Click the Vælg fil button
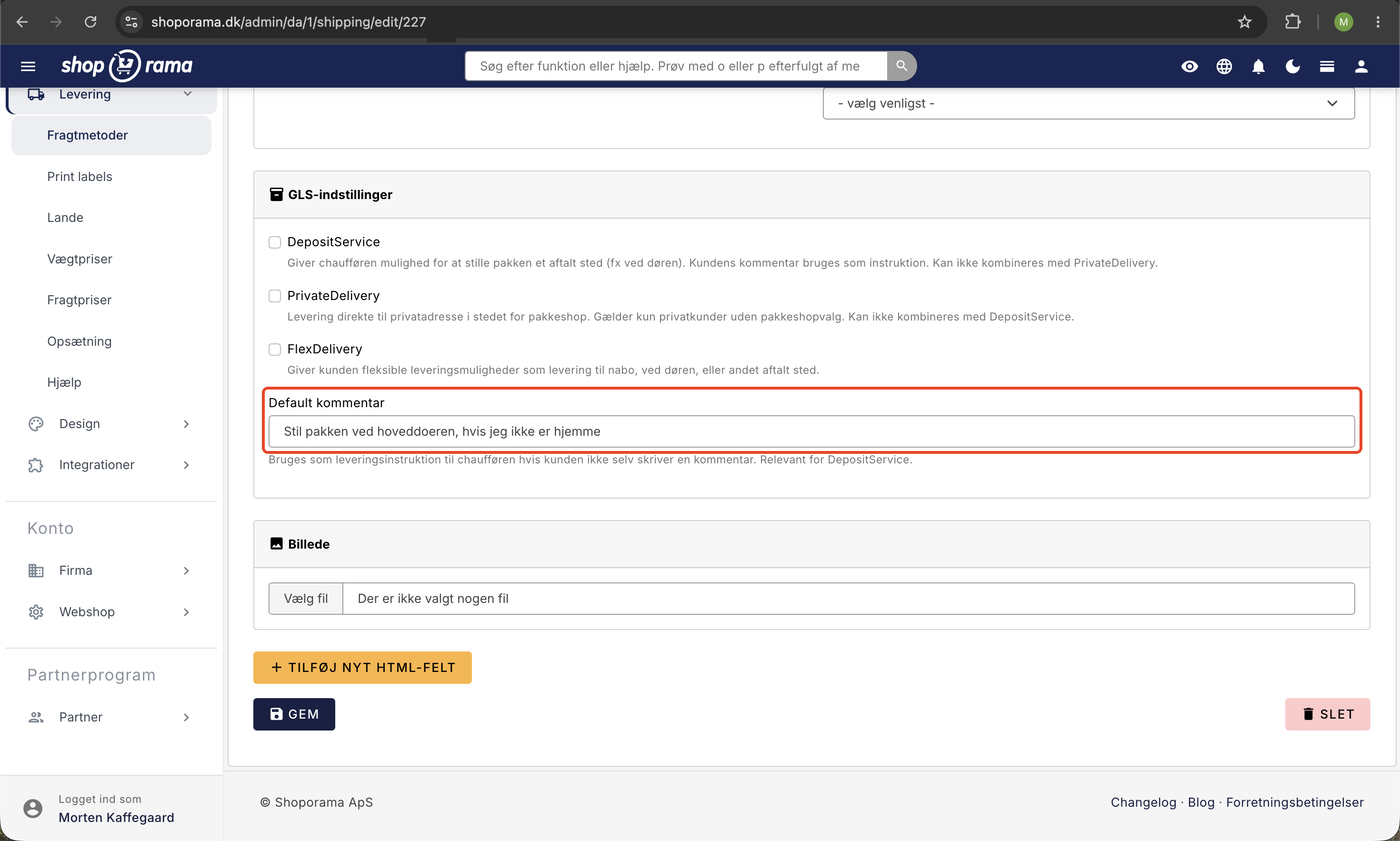The height and width of the screenshot is (841, 1400). 306,598
